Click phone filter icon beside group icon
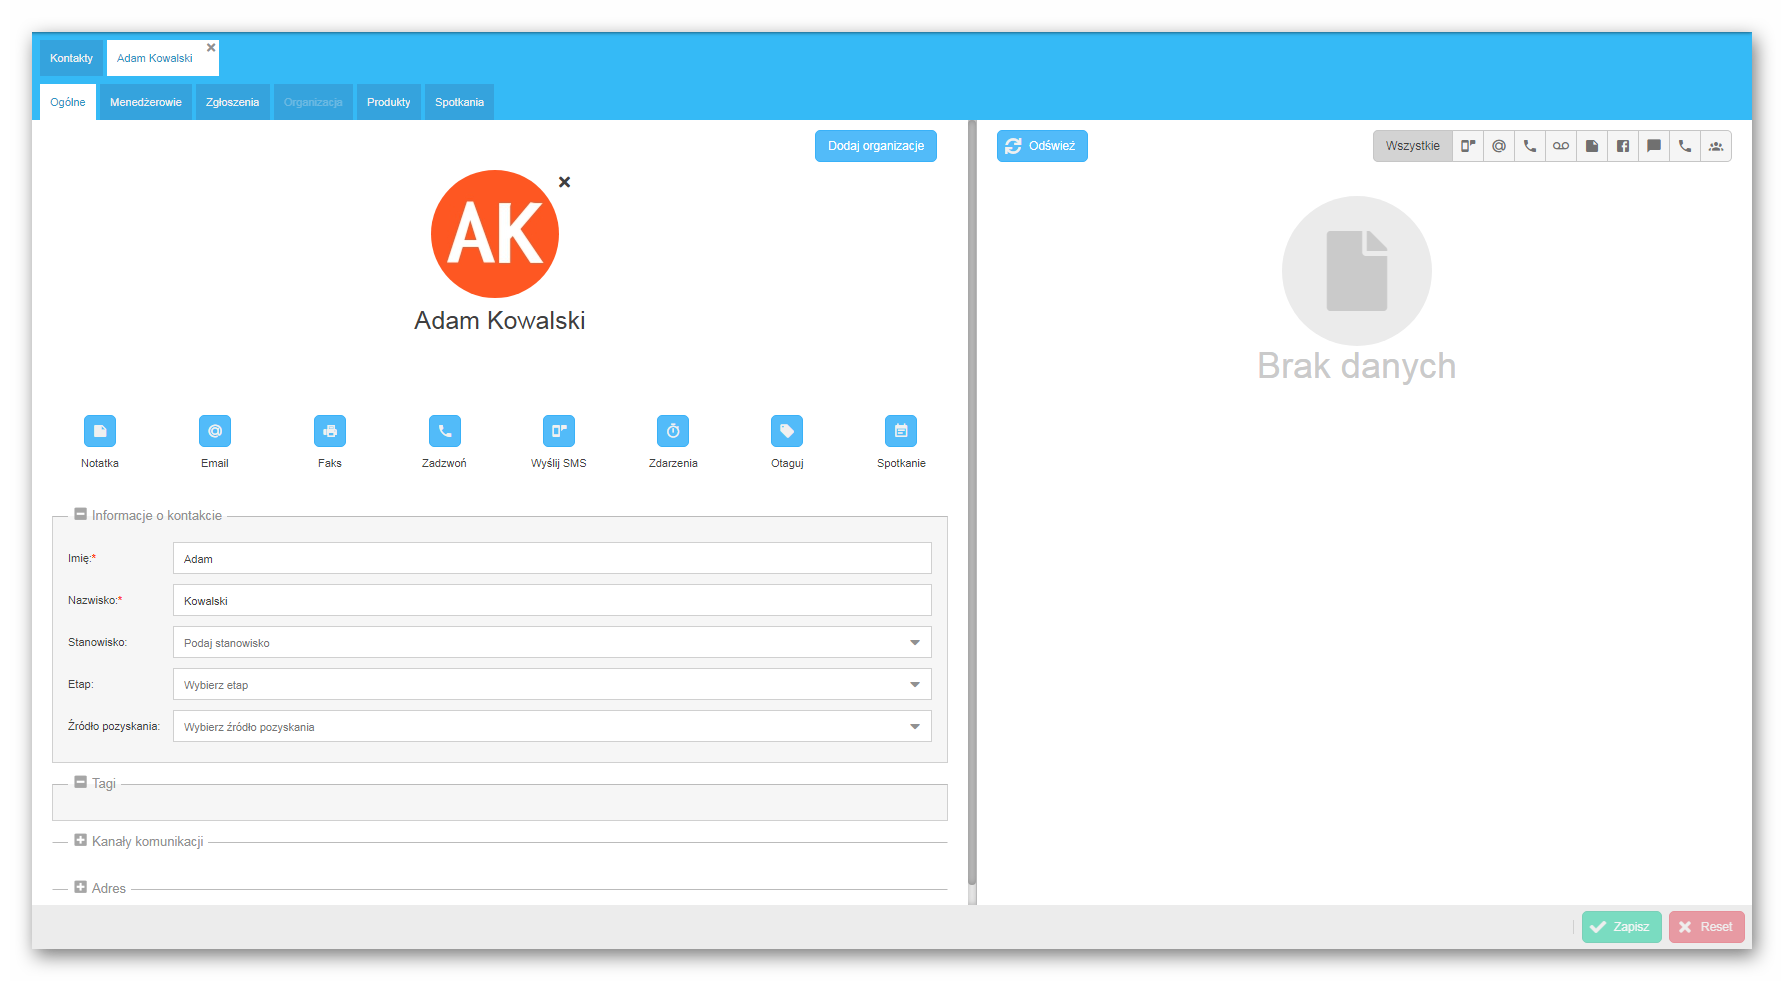Screen dimensions: 1784x981 click(x=1685, y=146)
